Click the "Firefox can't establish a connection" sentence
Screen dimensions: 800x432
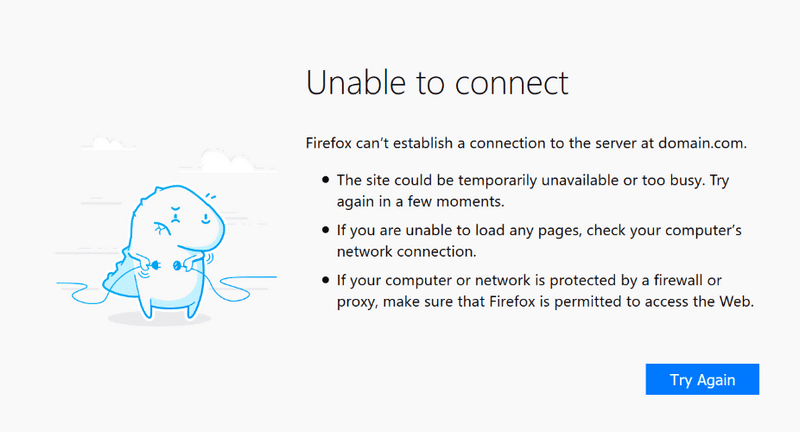click(x=480, y=143)
